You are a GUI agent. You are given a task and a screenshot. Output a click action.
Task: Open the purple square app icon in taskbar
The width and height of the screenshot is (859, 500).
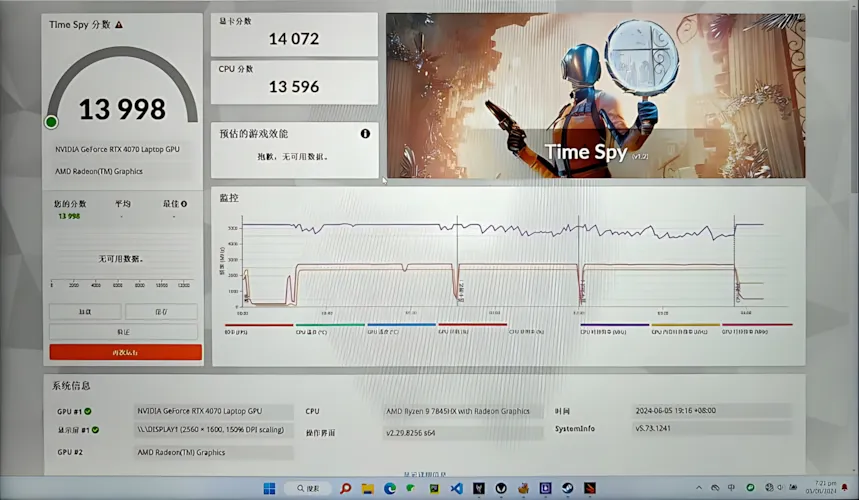(x=545, y=488)
